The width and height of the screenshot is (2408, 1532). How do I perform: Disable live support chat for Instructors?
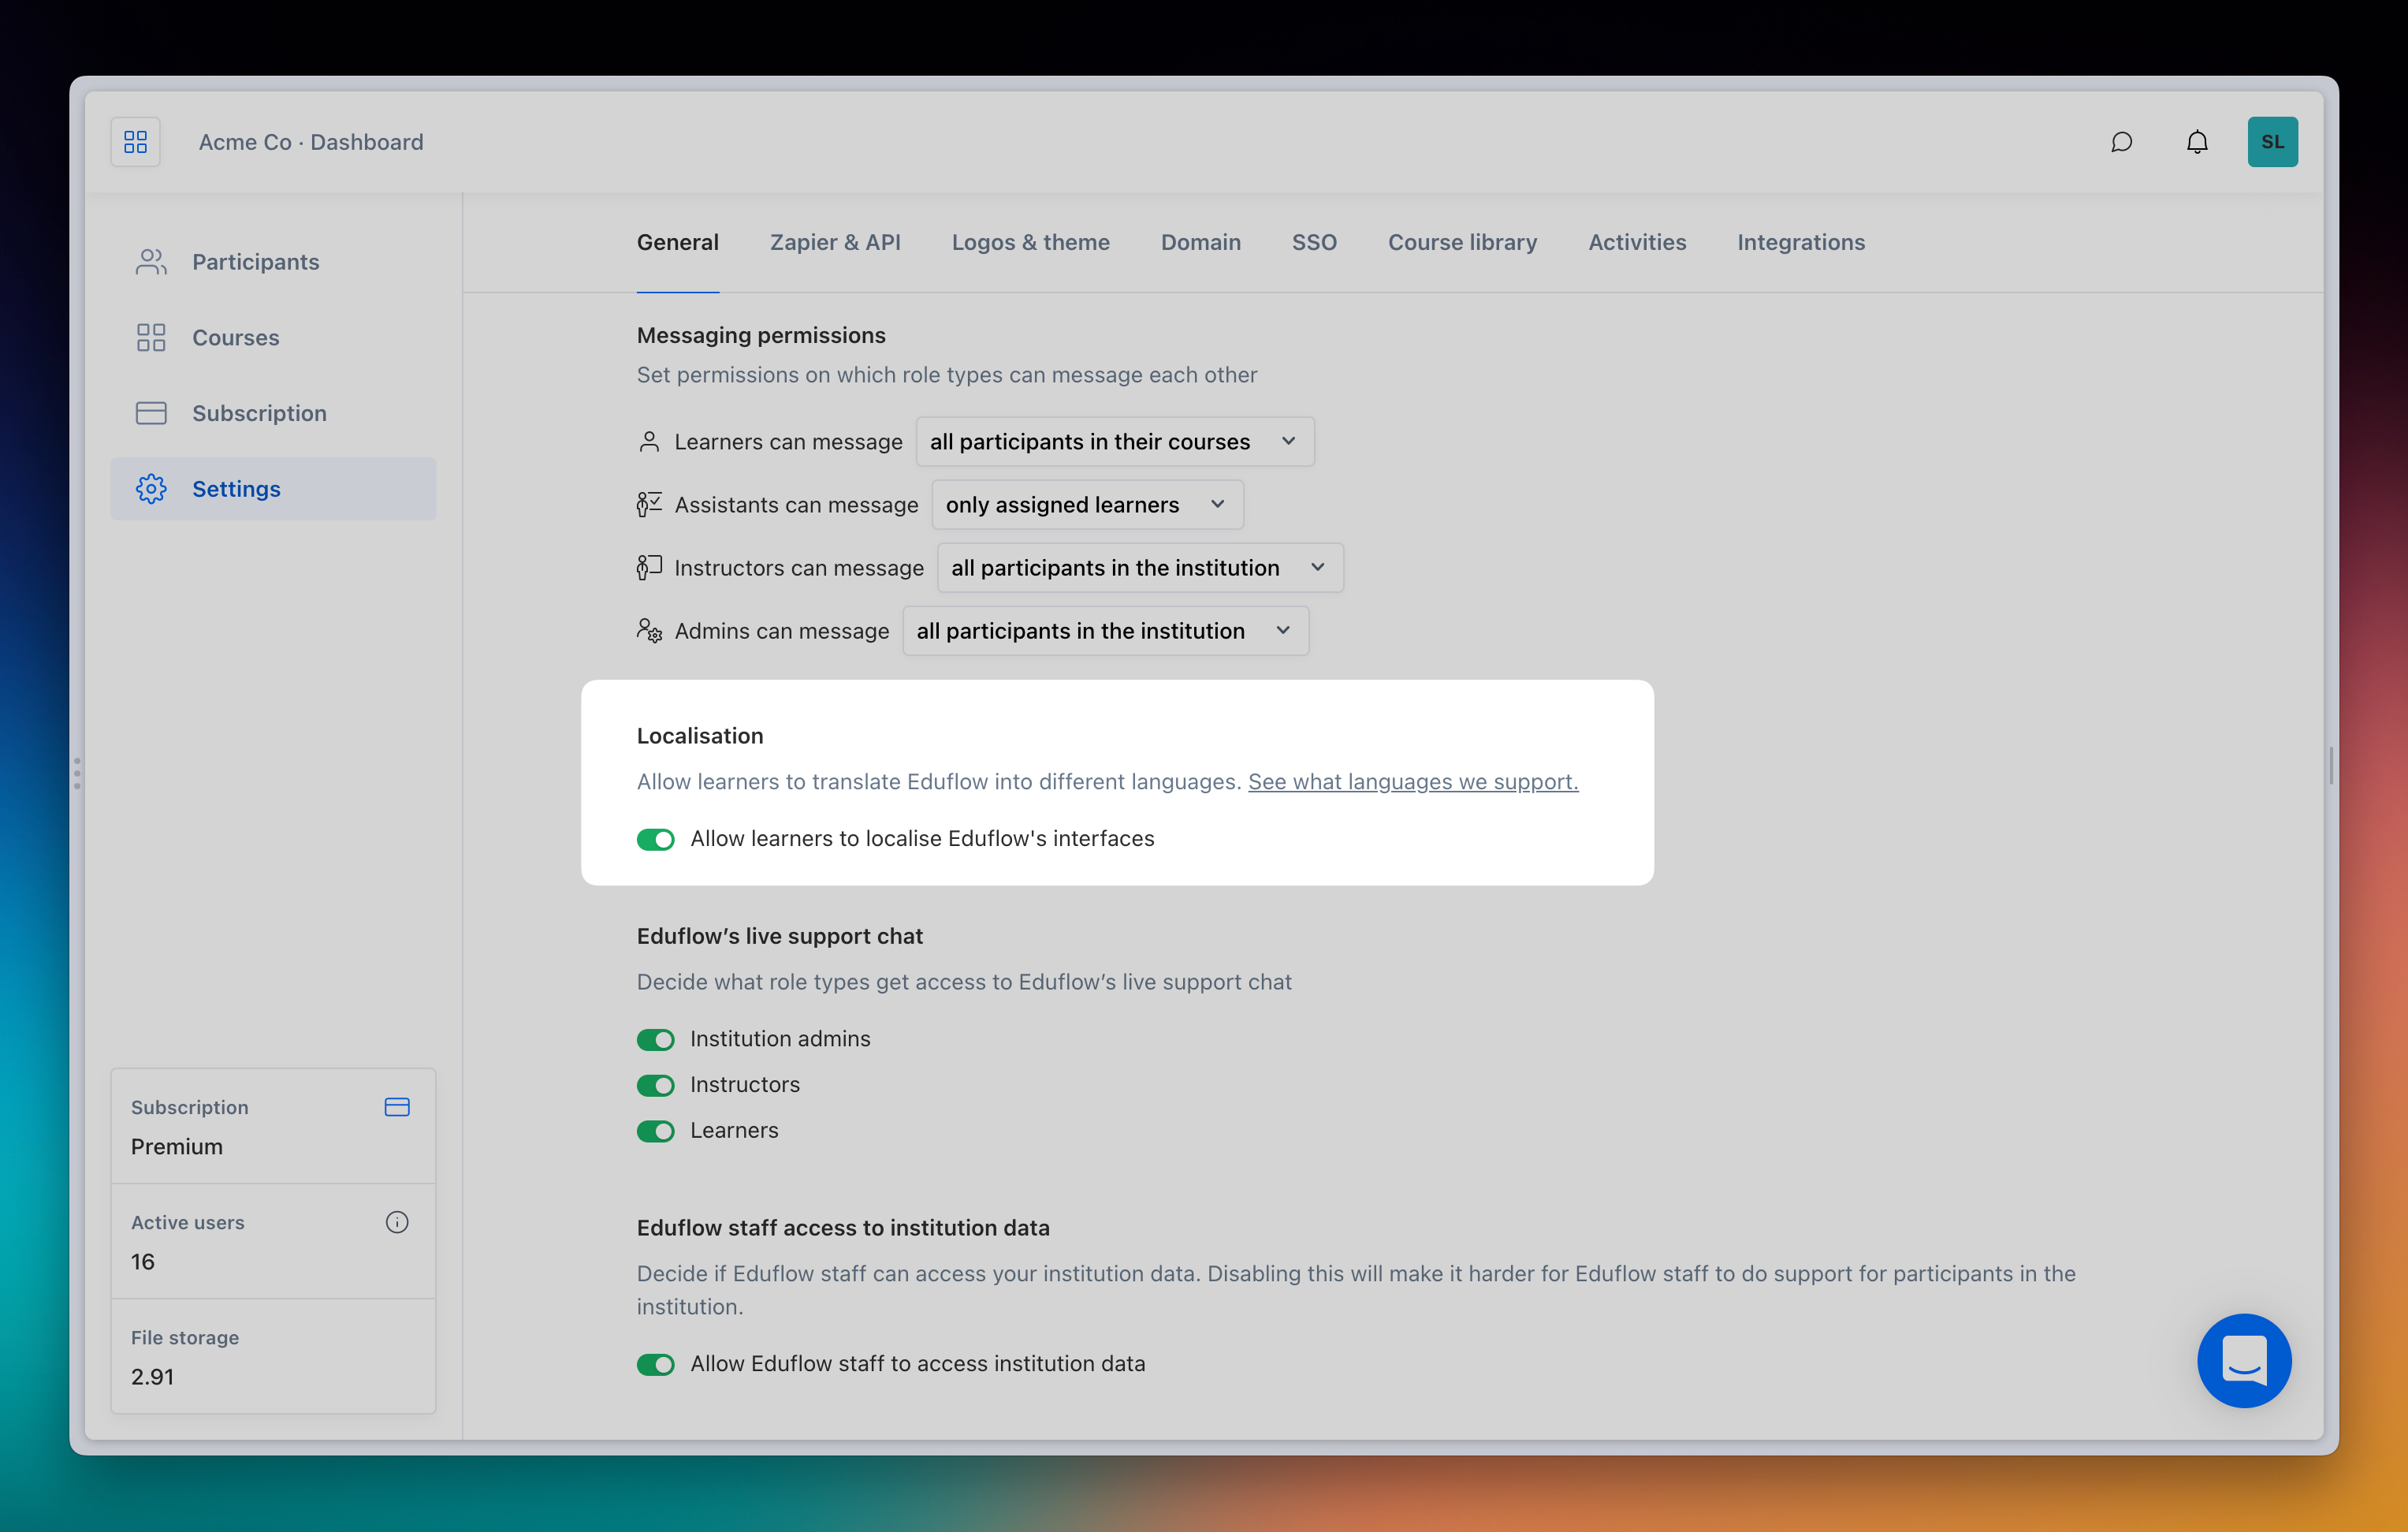[x=656, y=1085]
